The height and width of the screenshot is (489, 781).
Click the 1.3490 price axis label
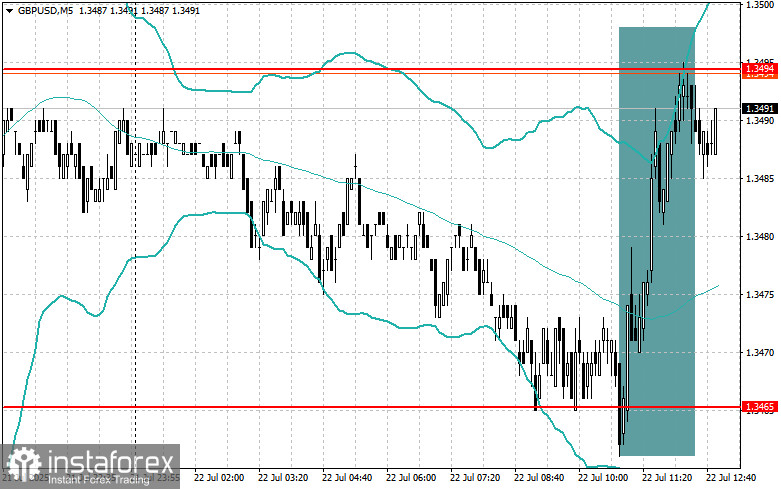[x=760, y=121]
